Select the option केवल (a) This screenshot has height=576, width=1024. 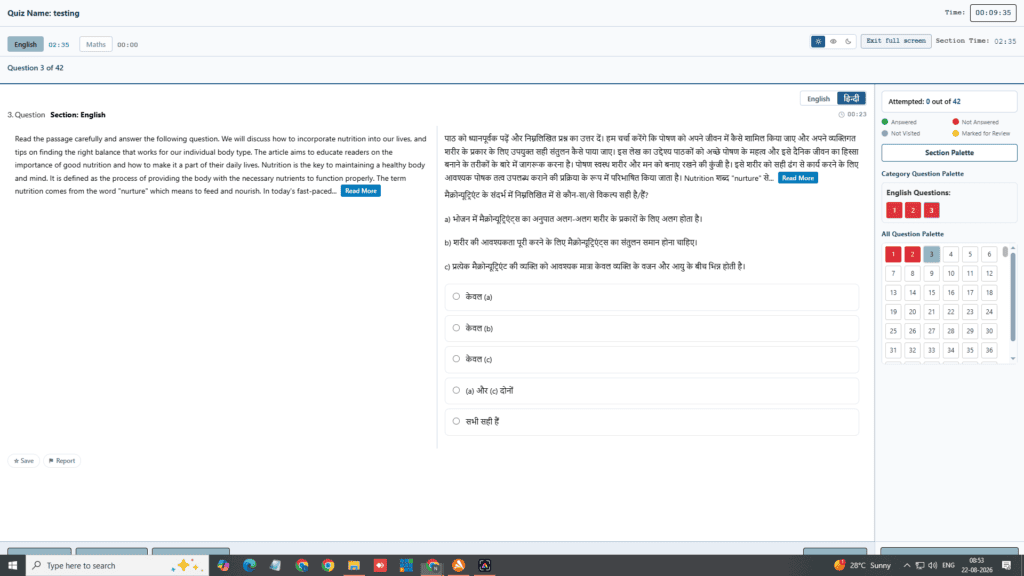point(652,296)
